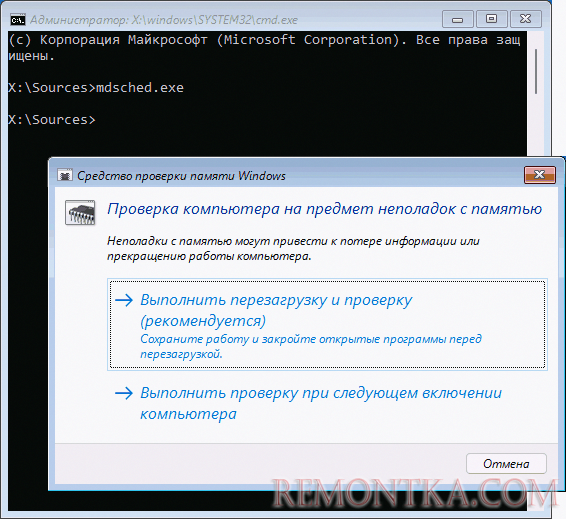Click the text Сохраните работу и закройте открытые программы

[311, 346]
